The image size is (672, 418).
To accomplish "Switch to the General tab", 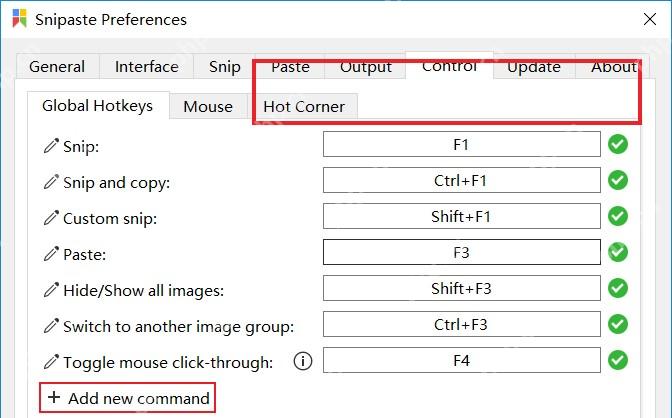I will (x=57, y=67).
